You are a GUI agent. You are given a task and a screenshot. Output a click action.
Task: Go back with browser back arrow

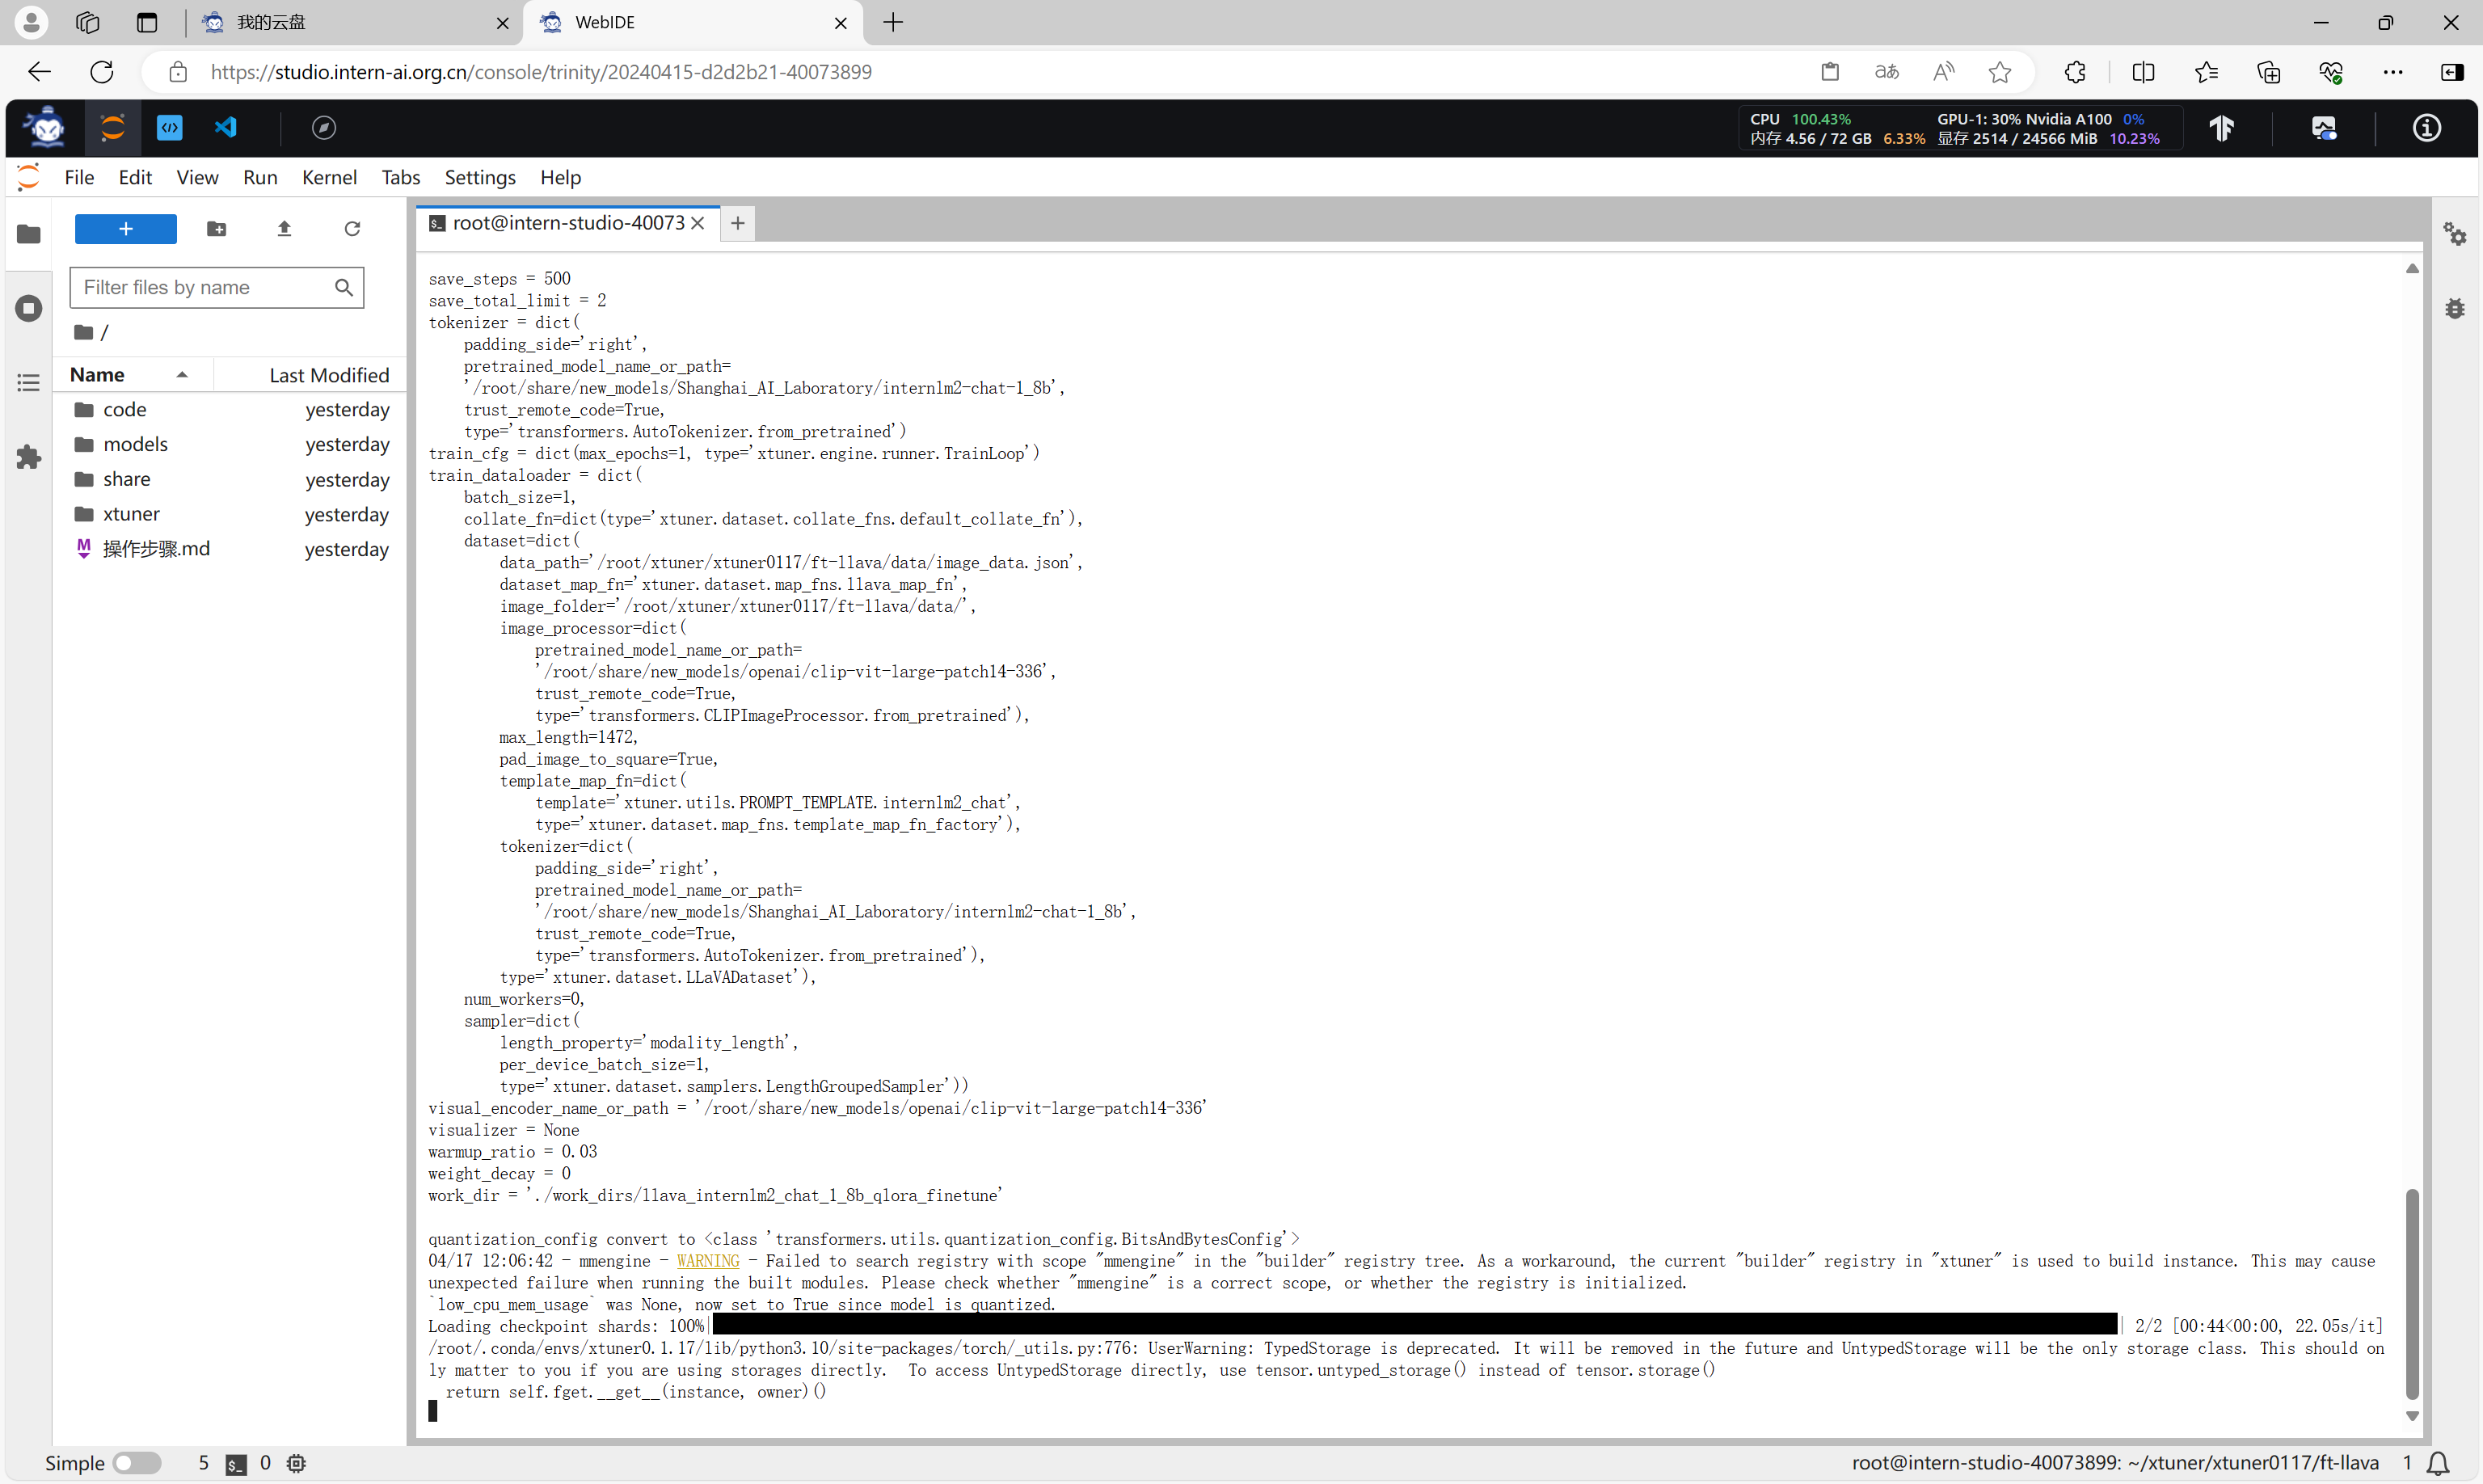coord(39,72)
